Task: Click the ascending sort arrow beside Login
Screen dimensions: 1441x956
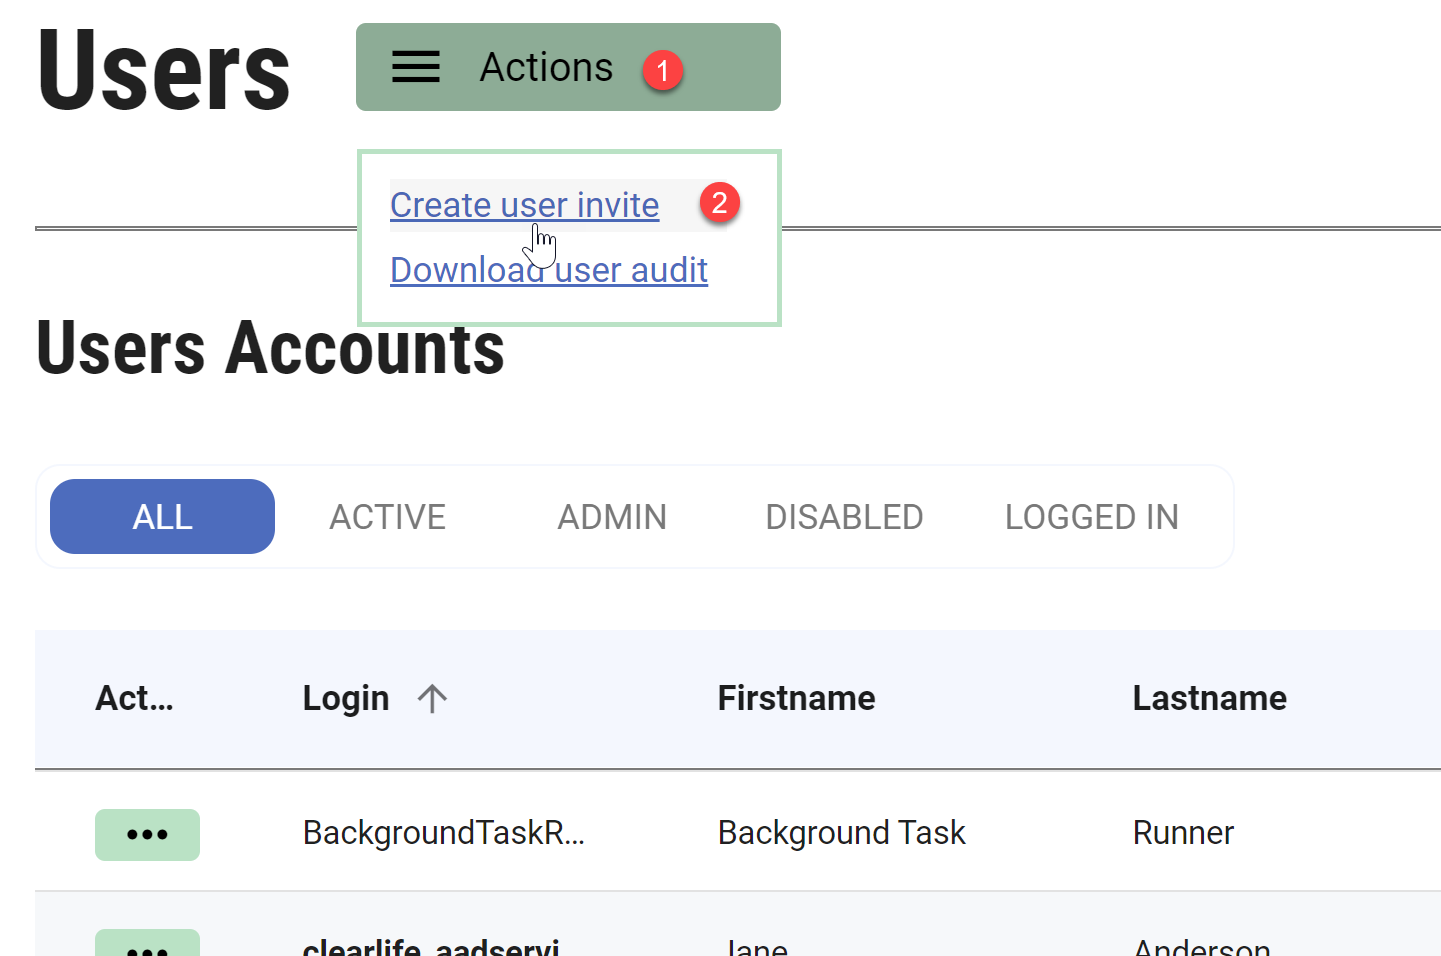Action: [x=432, y=698]
